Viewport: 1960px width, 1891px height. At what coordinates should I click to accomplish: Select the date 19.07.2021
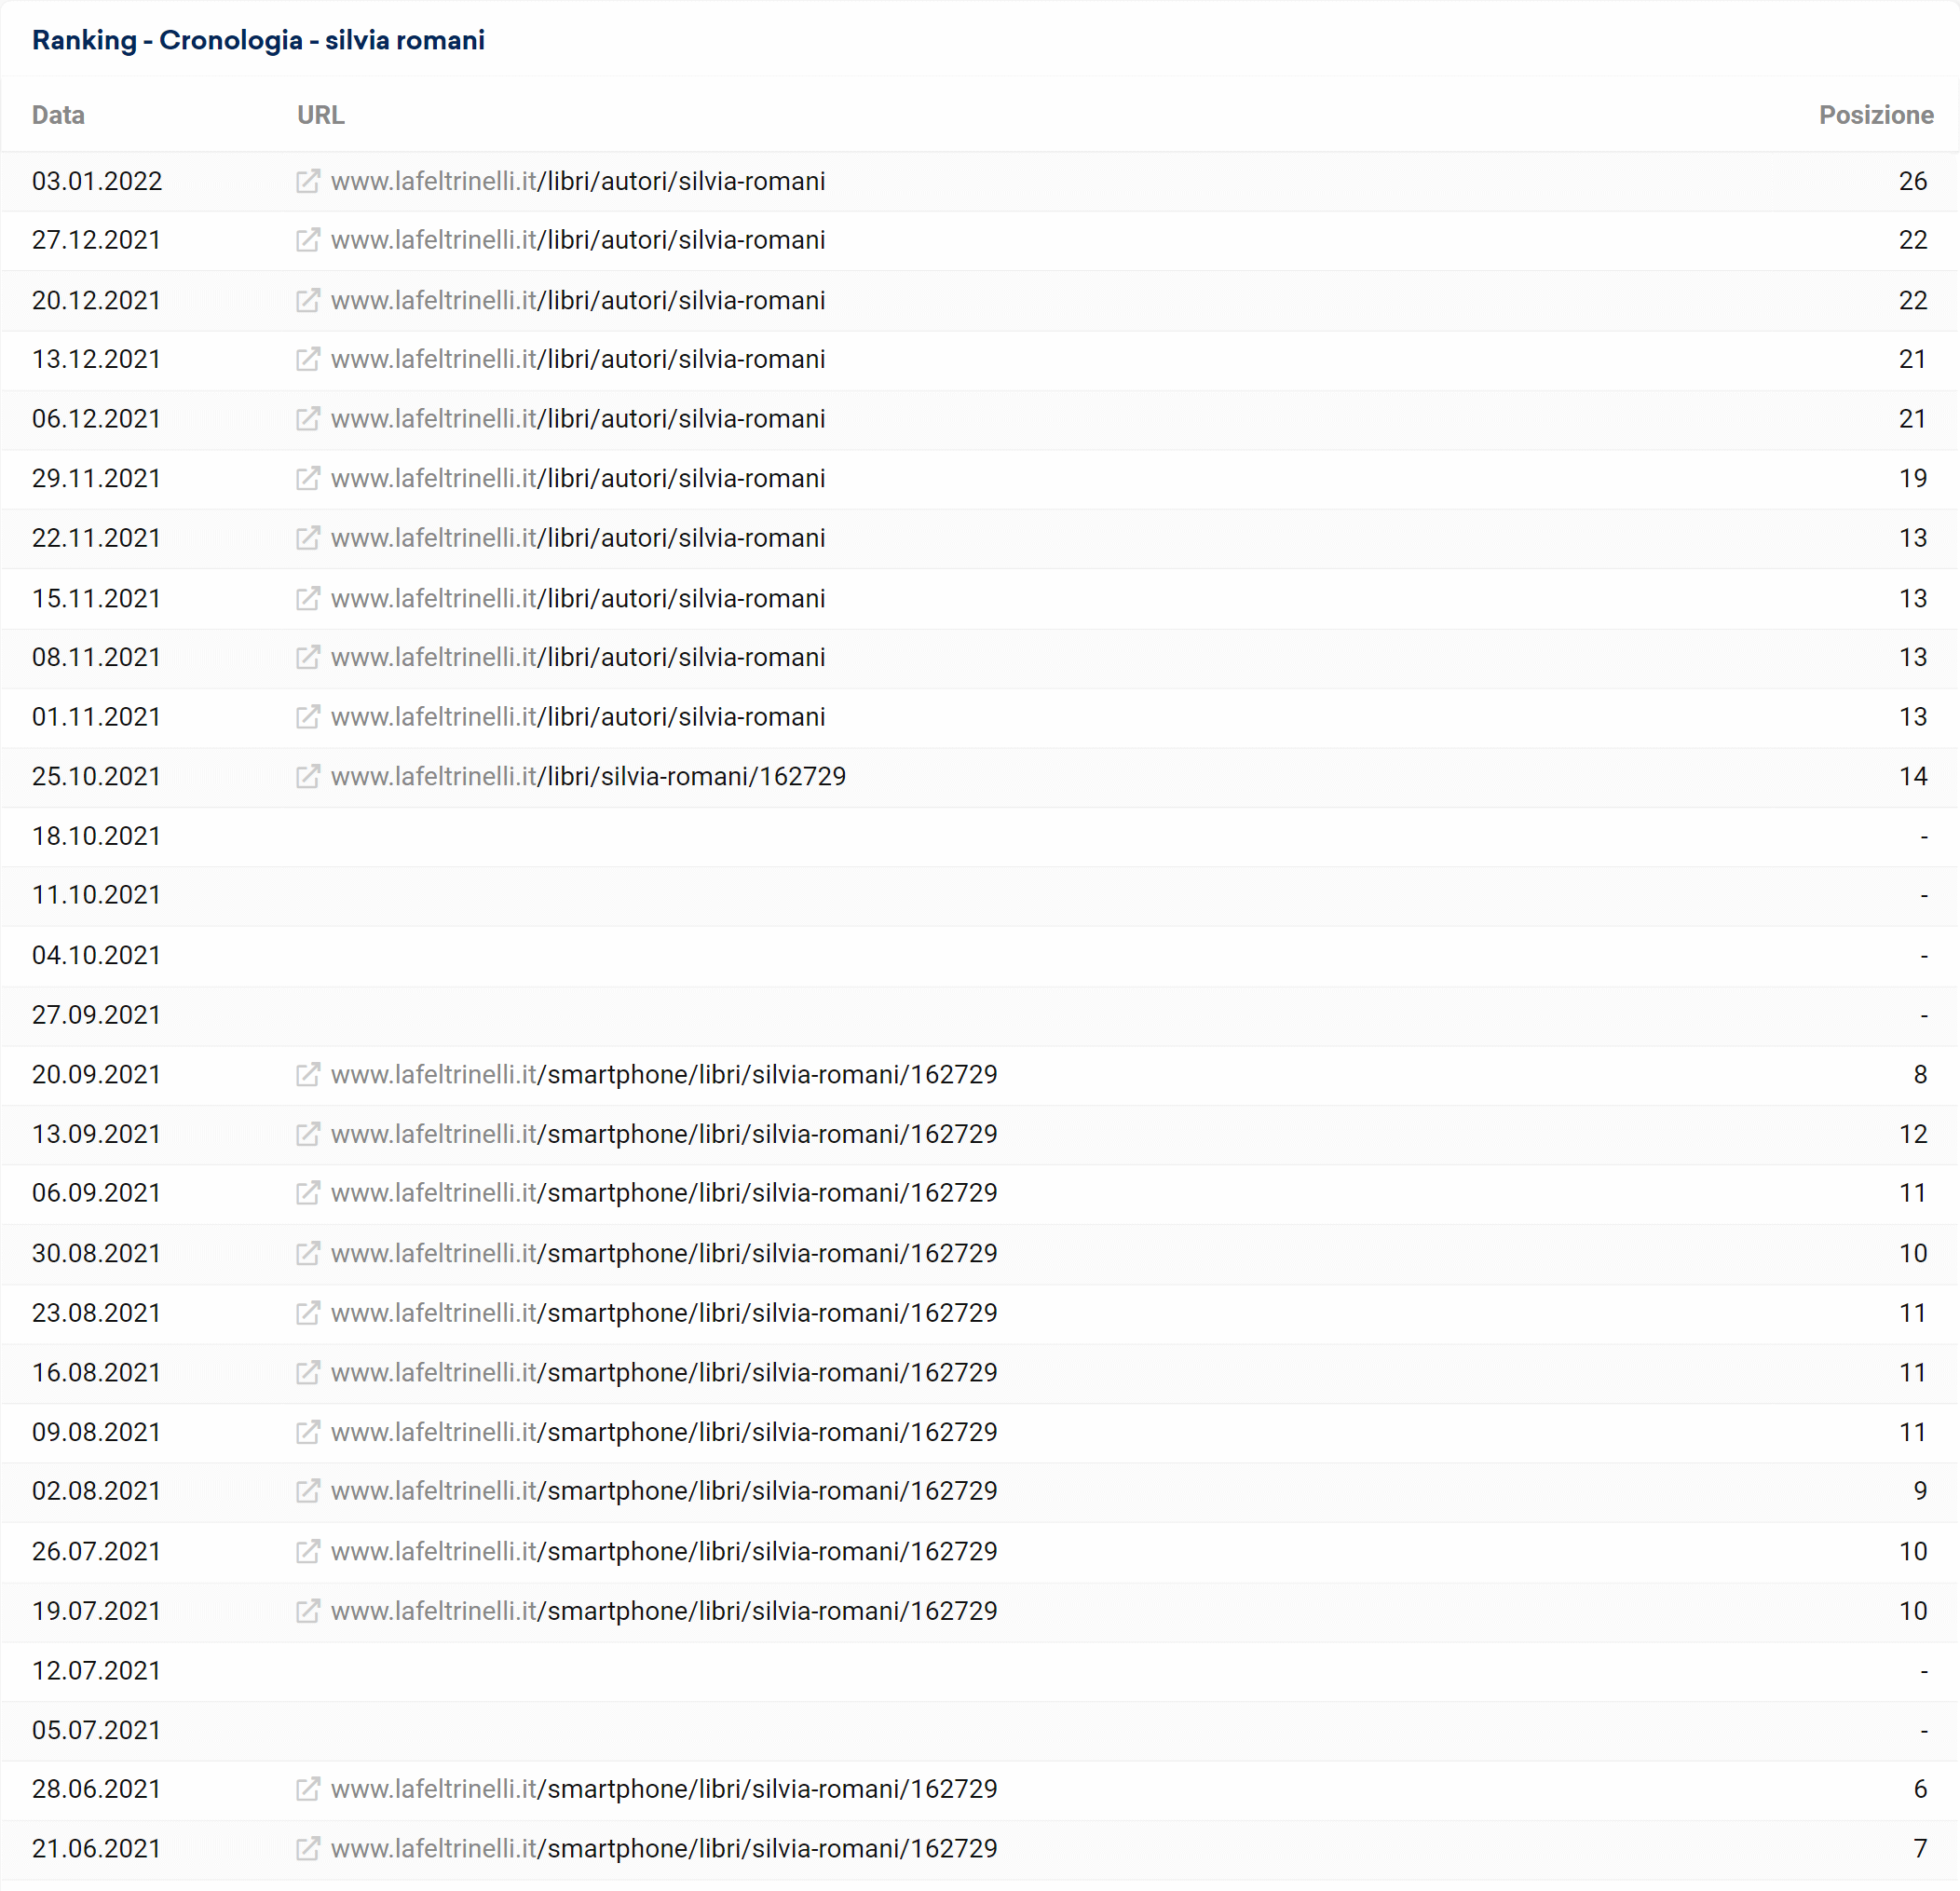pos(96,1611)
